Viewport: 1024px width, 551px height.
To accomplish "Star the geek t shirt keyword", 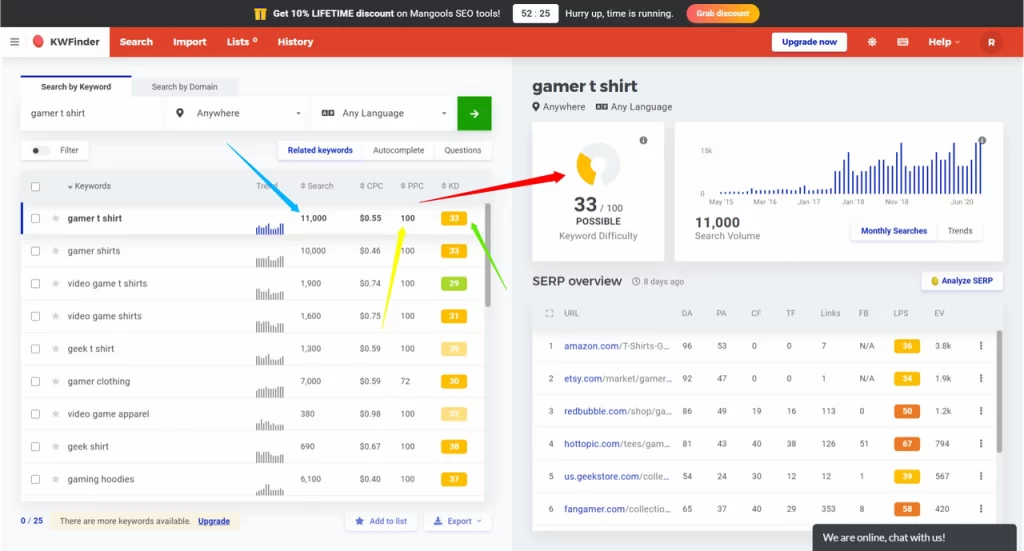I will tap(56, 349).
